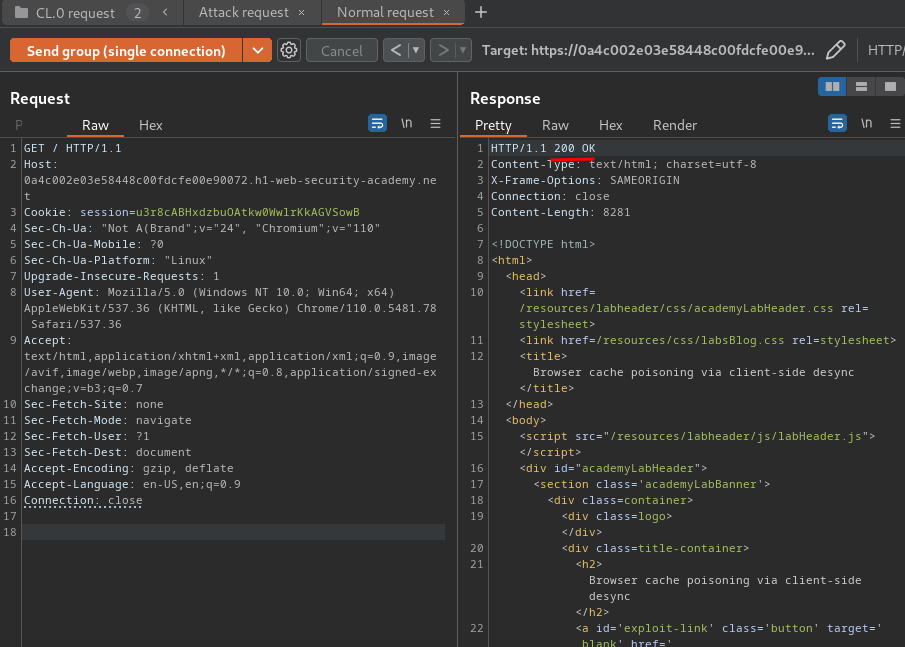This screenshot has width=905, height=647.
Task: Select the Response Raw tab
Action: tap(555, 125)
